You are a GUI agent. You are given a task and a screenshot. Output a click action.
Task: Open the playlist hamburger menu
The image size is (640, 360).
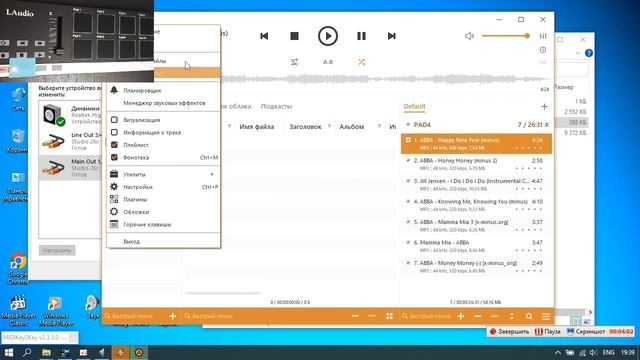(546, 316)
